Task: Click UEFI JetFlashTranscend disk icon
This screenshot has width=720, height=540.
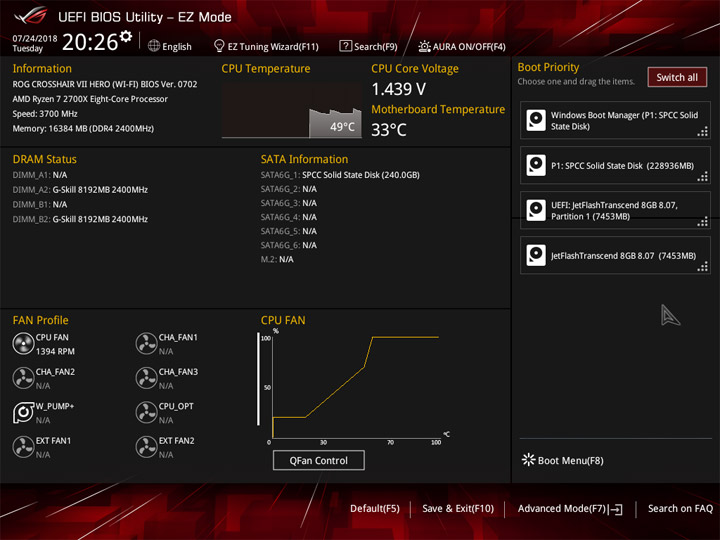Action: click(536, 210)
